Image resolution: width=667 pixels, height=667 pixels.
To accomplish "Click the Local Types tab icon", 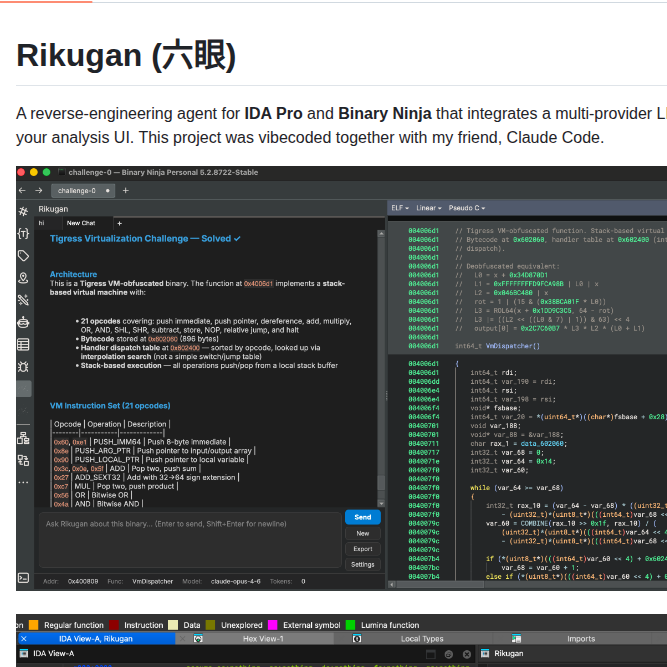I will (x=357, y=638).
